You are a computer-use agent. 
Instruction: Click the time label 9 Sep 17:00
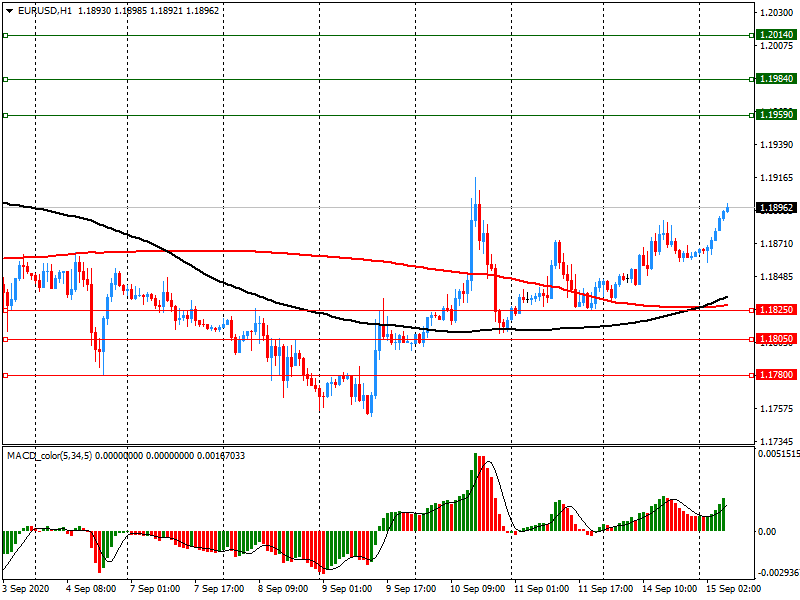pyautogui.click(x=411, y=589)
